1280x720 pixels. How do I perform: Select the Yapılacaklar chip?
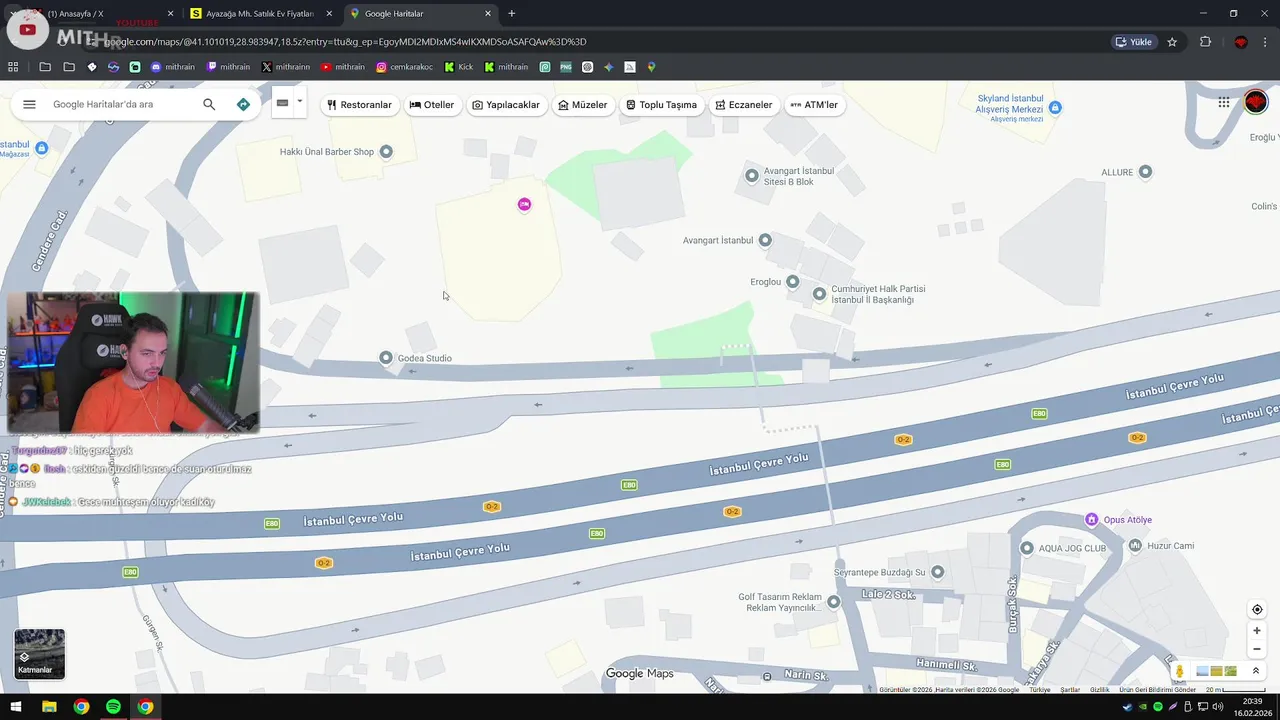(506, 105)
